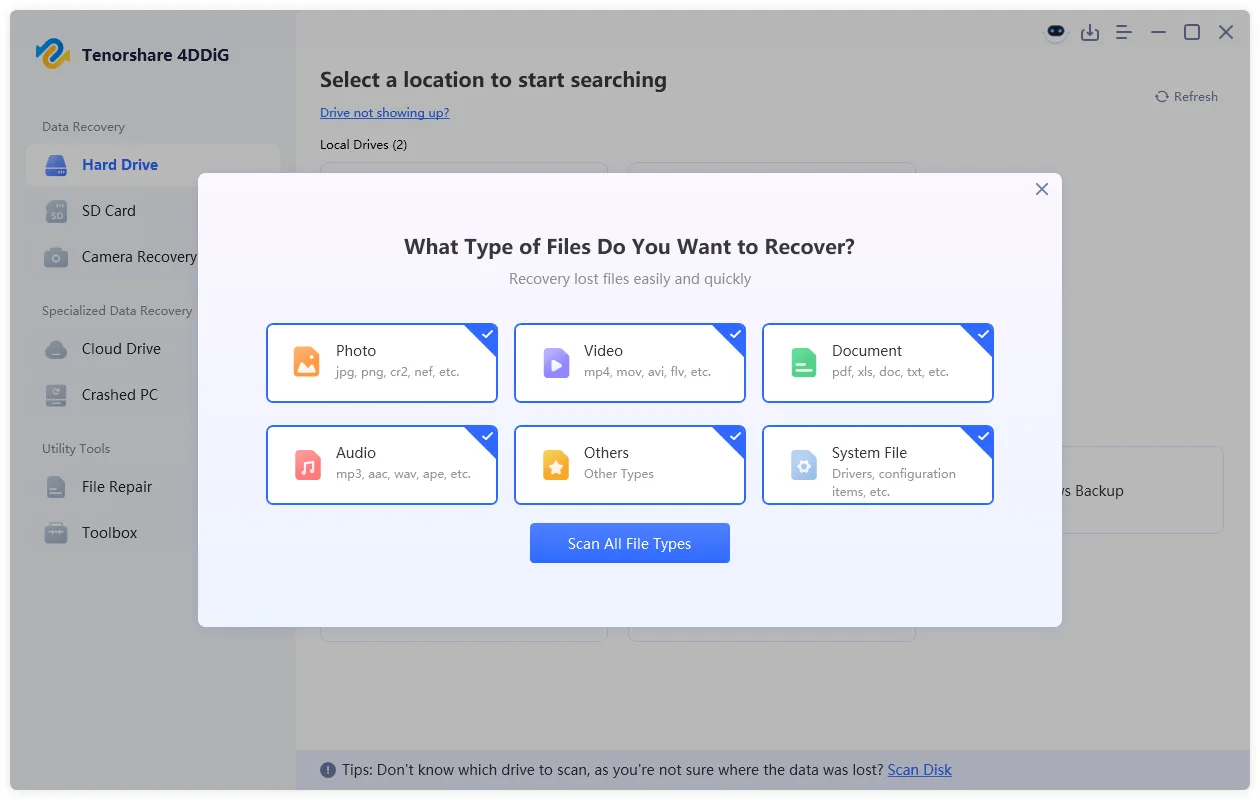
Task: Open the AI assistant robot icon
Action: [1055, 32]
